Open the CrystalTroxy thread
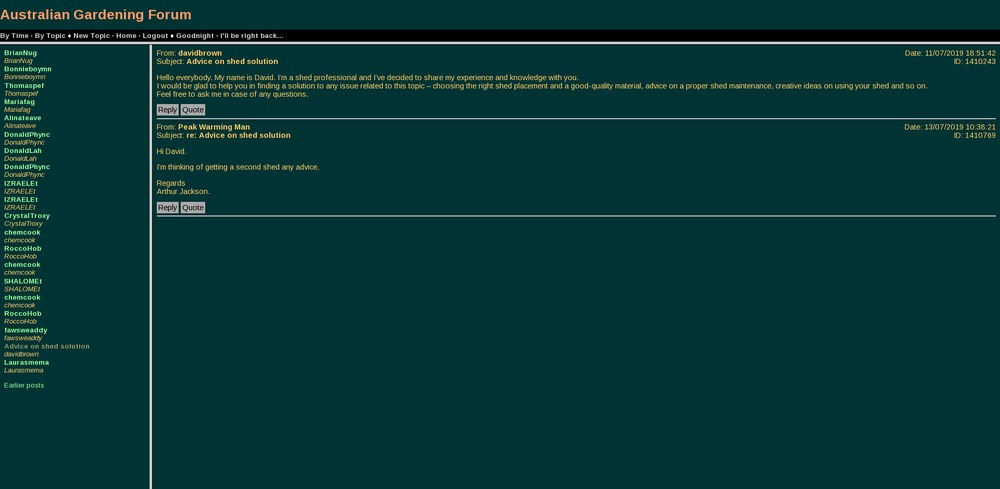The width and height of the screenshot is (1000, 489). coord(27,216)
